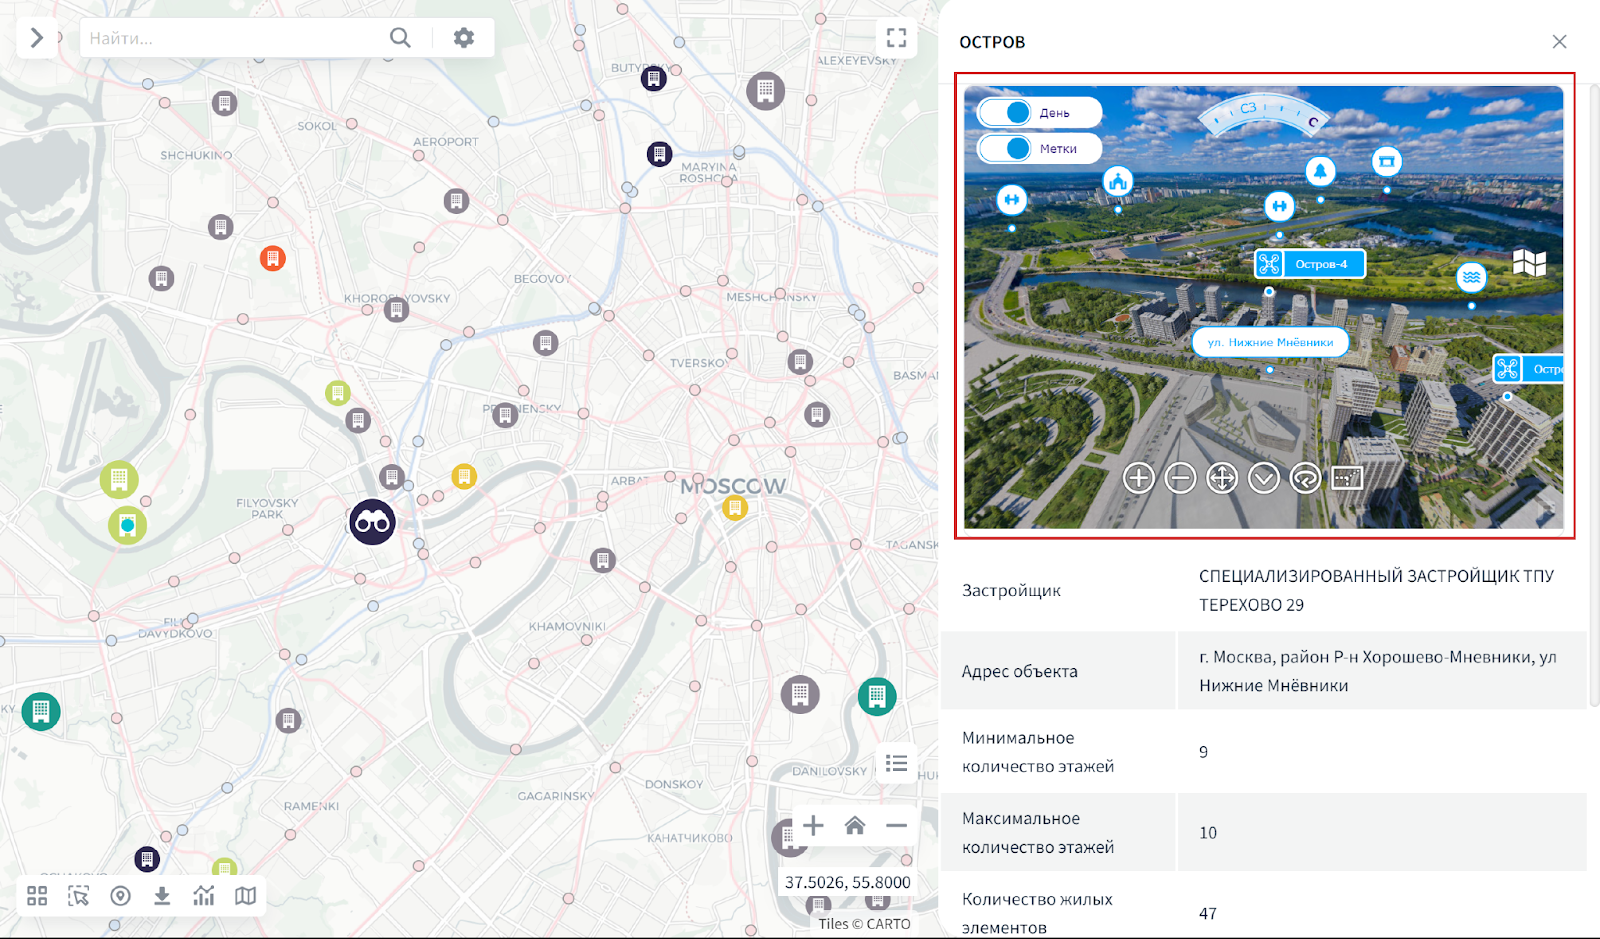Click the binoculars panorama marker on map

pos(372,522)
